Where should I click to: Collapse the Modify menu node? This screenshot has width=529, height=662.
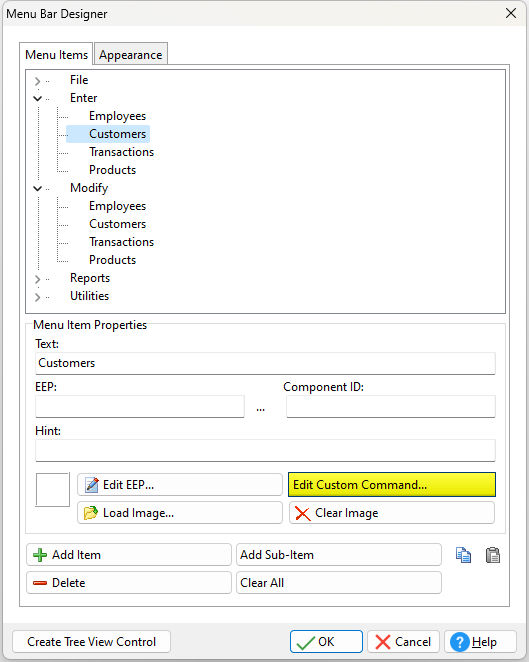click(x=38, y=188)
